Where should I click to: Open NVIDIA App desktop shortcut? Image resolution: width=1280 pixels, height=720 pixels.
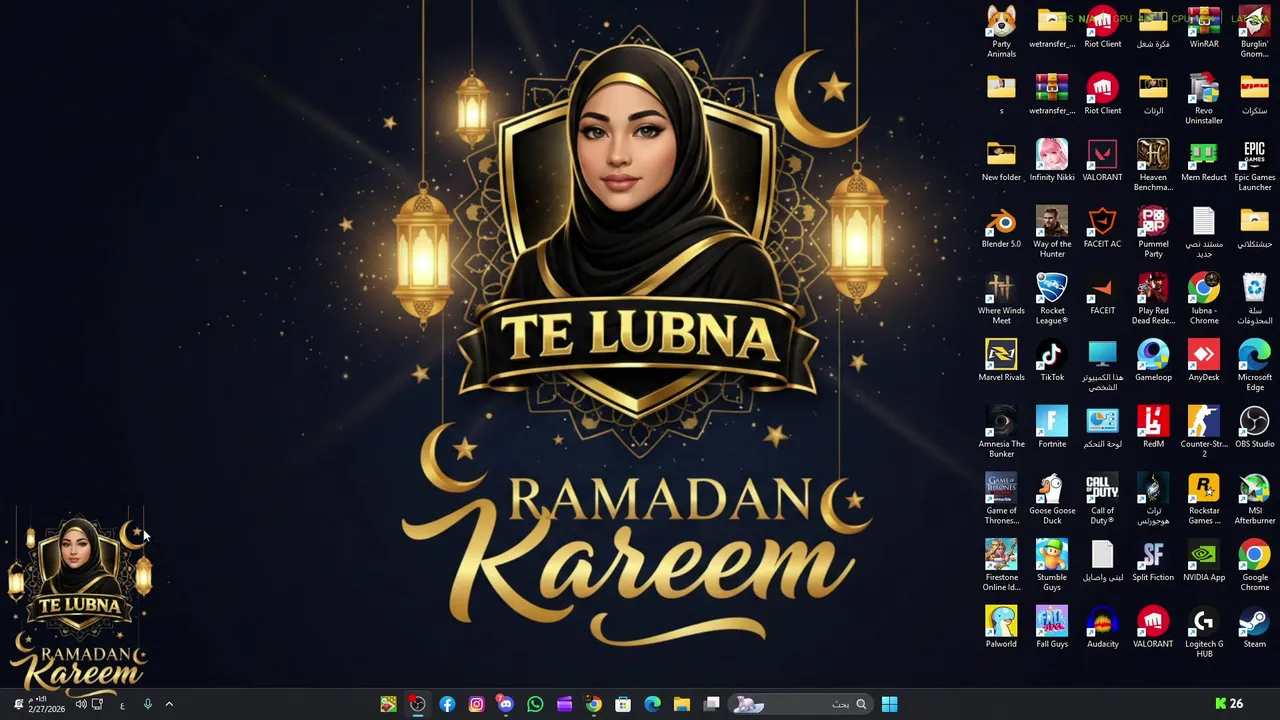pos(1204,561)
